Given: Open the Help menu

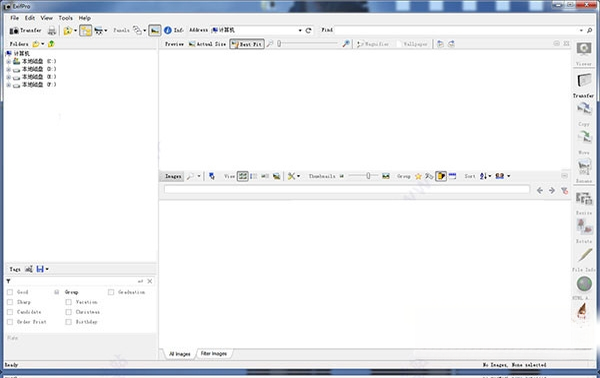Looking at the screenshot, I should [x=85, y=18].
